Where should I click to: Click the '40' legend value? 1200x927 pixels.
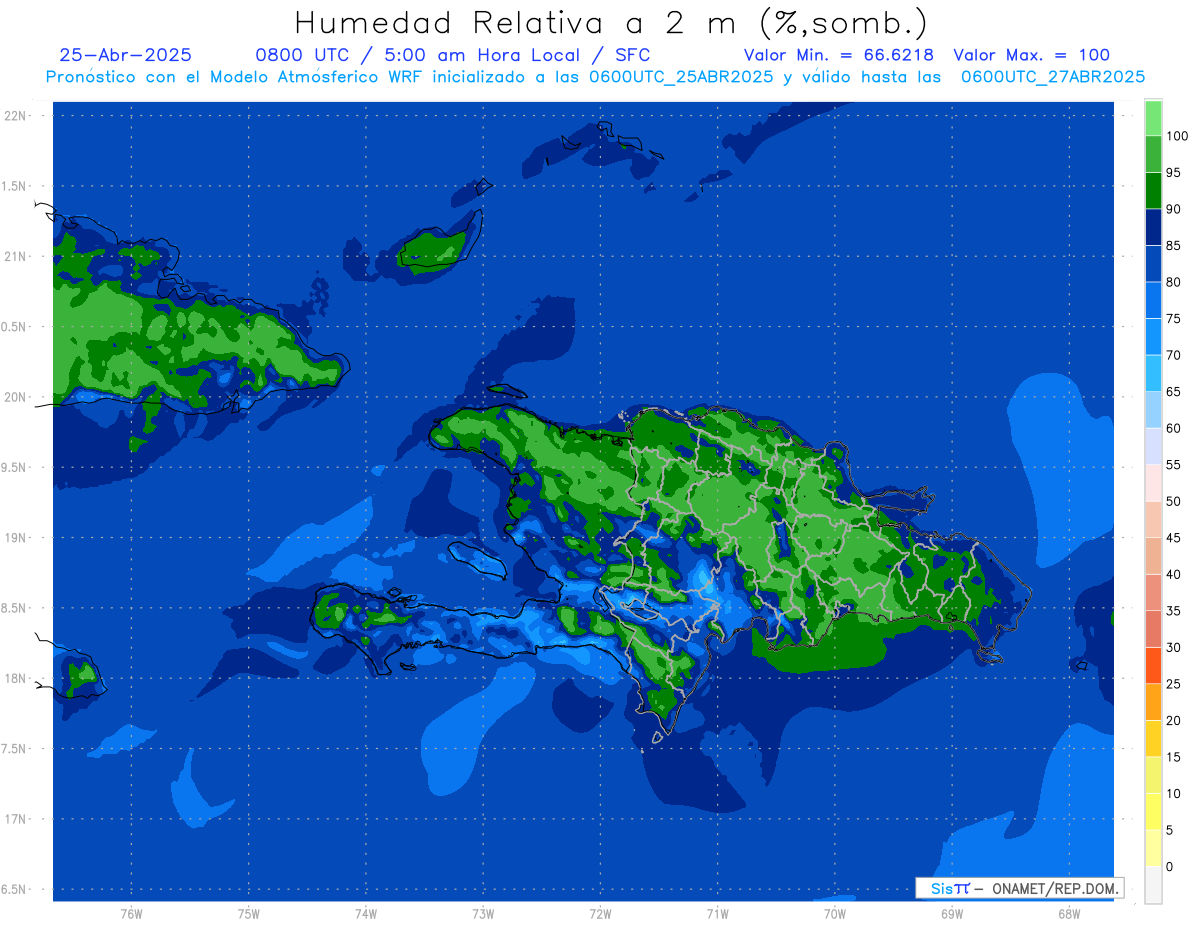click(1173, 574)
